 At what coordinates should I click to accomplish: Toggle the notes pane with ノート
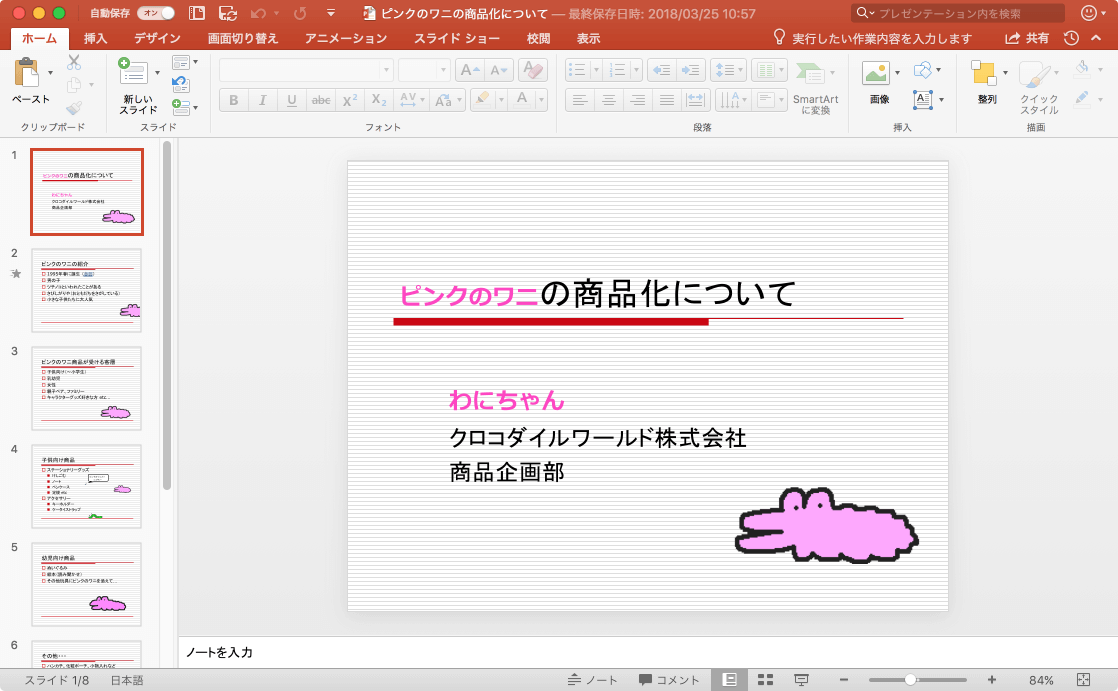click(592, 680)
